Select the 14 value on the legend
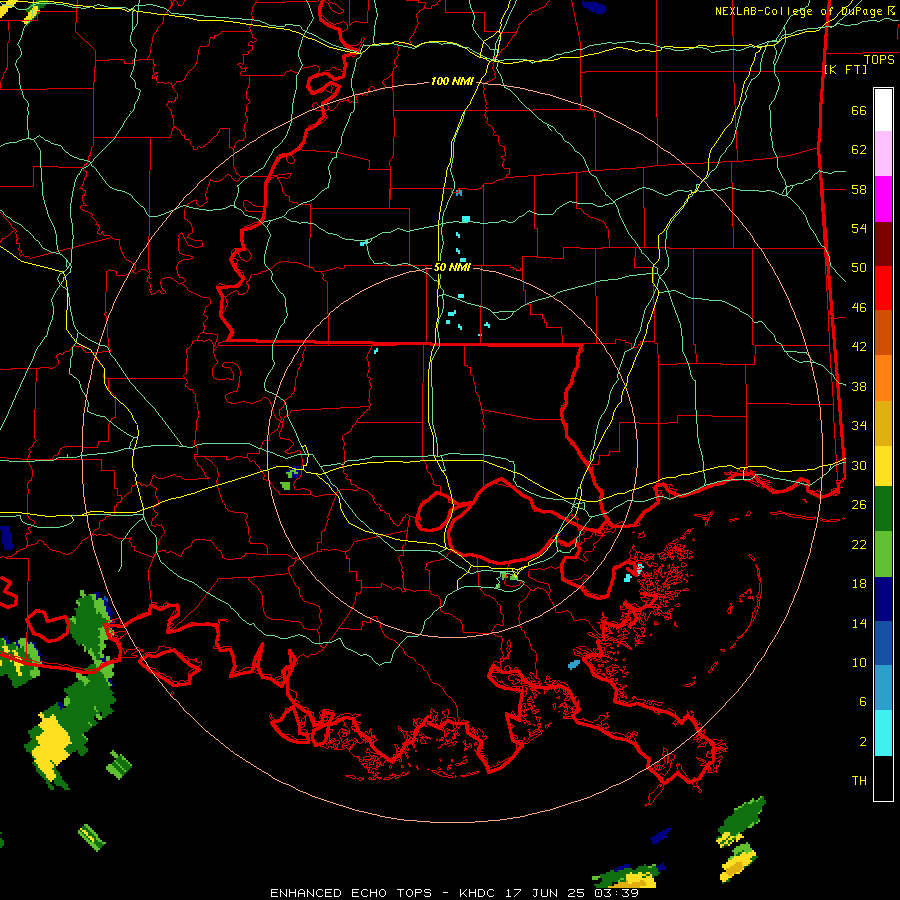The width and height of the screenshot is (900, 900). (x=859, y=623)
